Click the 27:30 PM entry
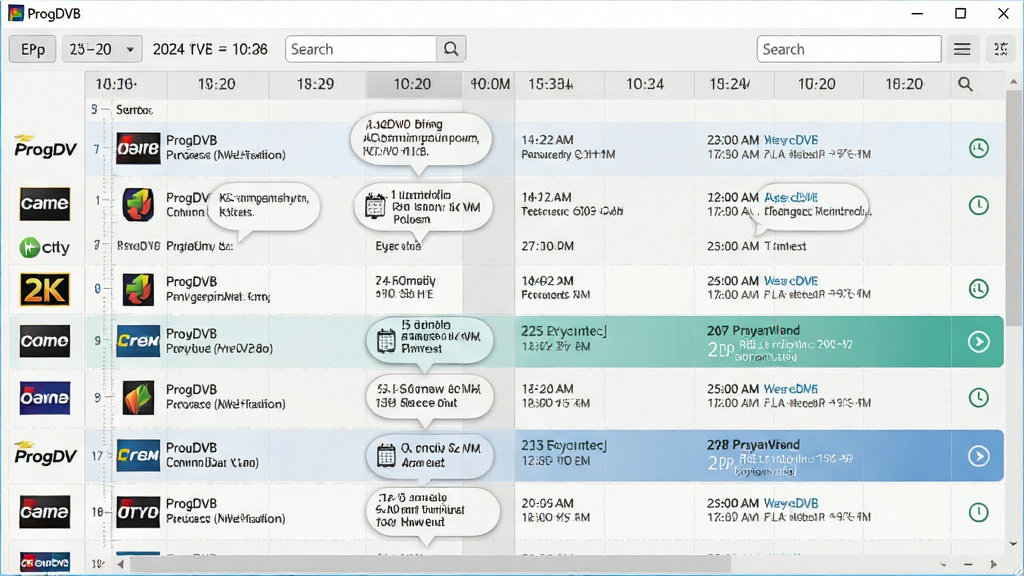Viewport: 1024px width, 576px height. [547, 246]
